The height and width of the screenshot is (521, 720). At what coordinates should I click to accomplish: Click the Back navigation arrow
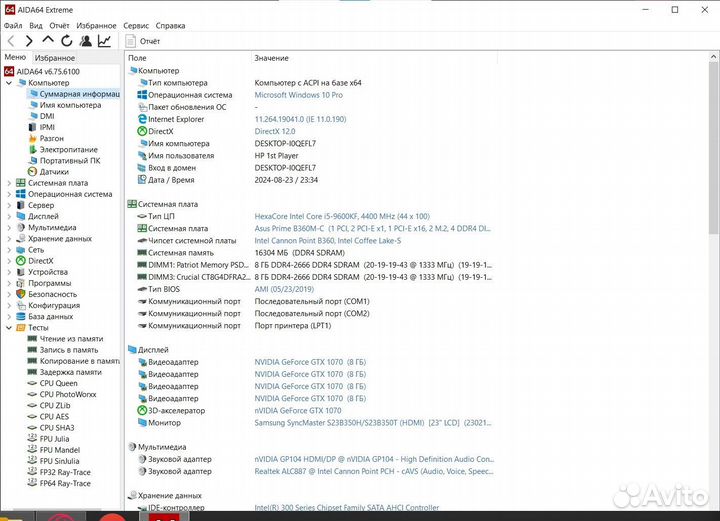coord(11,41)
